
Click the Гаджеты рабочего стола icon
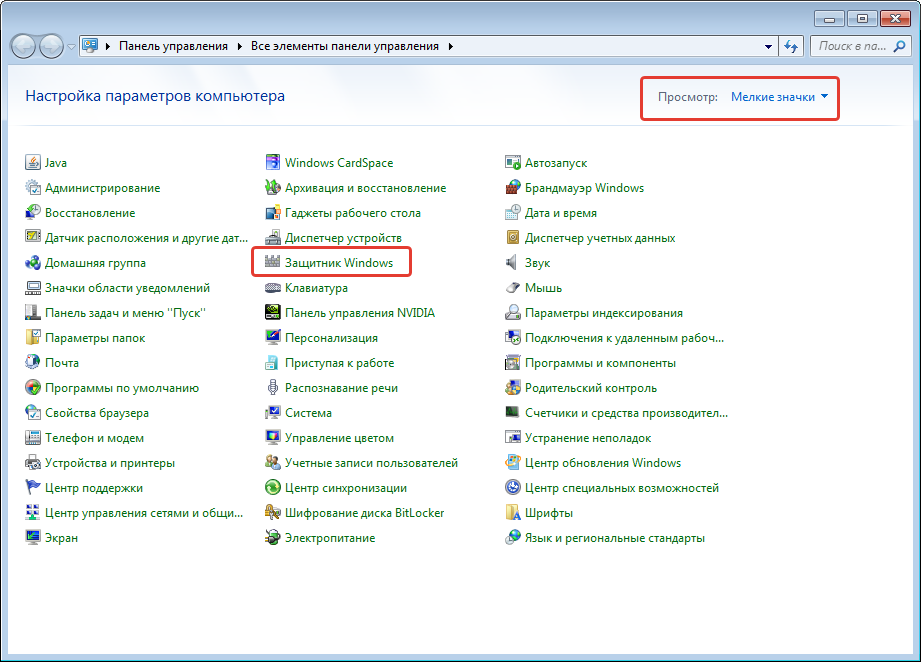coord(273,213)
